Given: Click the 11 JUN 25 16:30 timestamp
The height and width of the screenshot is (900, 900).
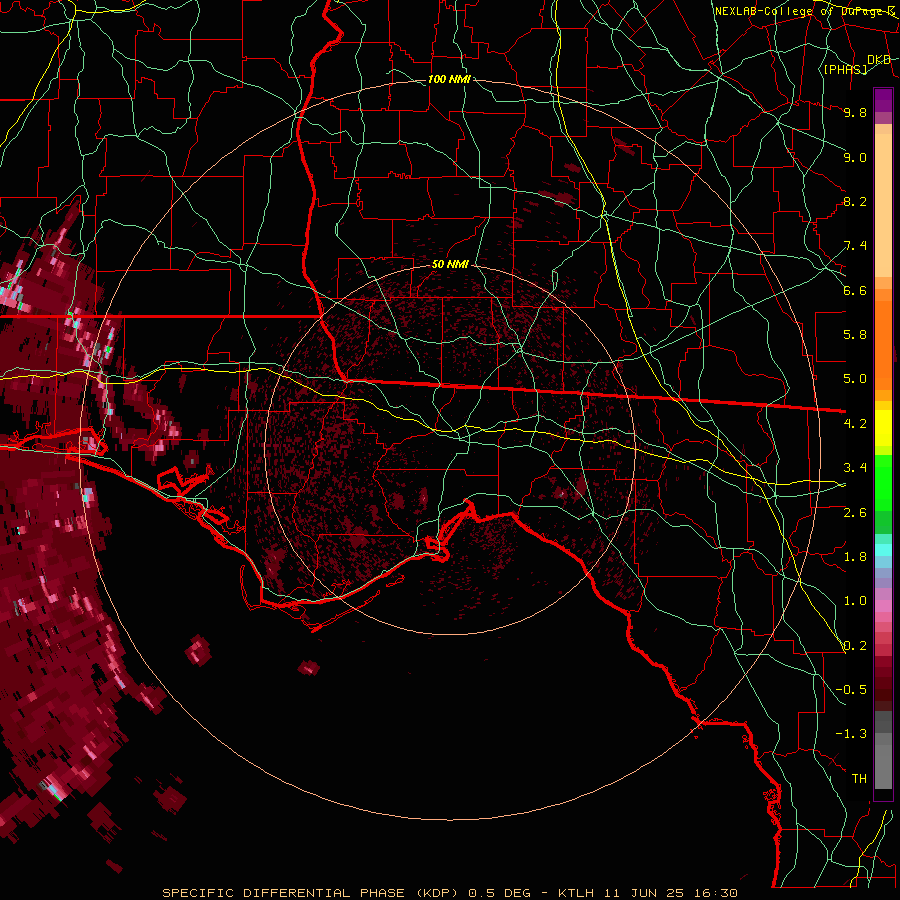Looking at the screenshot, I should (673, 893).
